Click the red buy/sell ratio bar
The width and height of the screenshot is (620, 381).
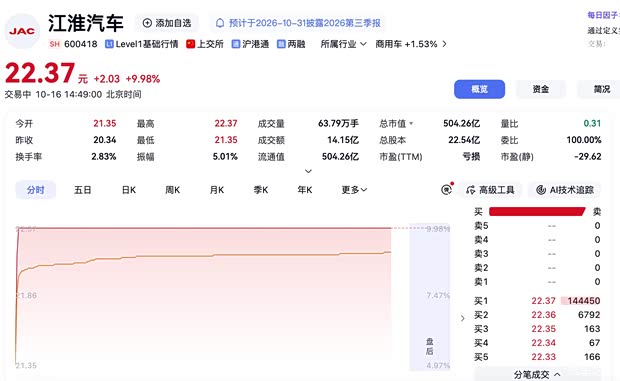(537, 211)
